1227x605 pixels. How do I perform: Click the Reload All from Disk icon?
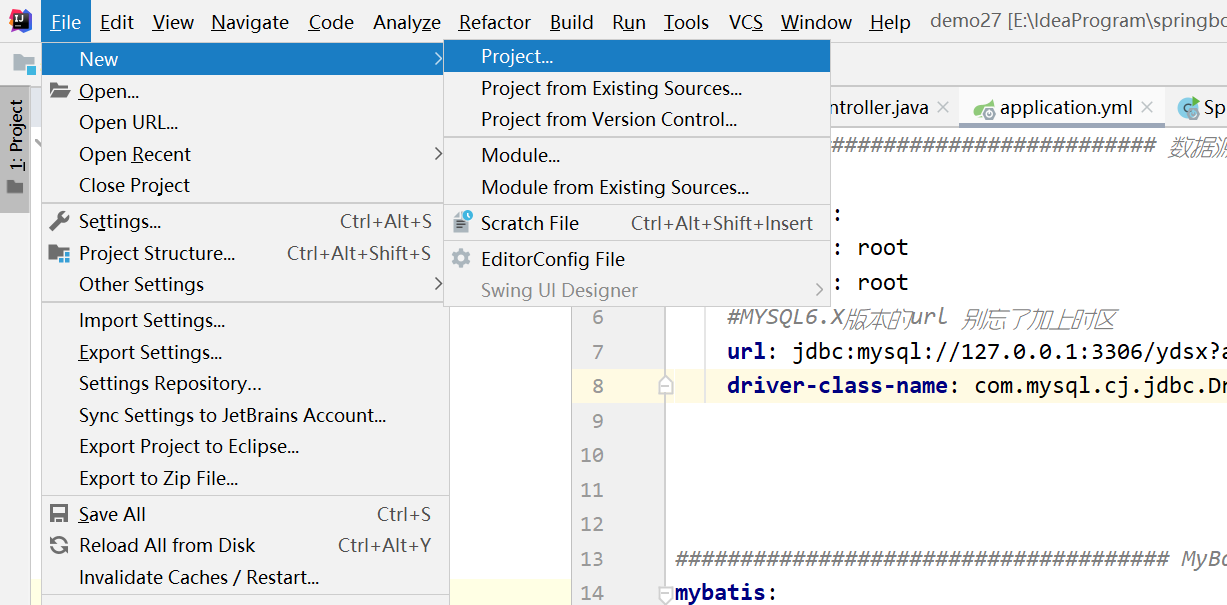tap(60, 545)
